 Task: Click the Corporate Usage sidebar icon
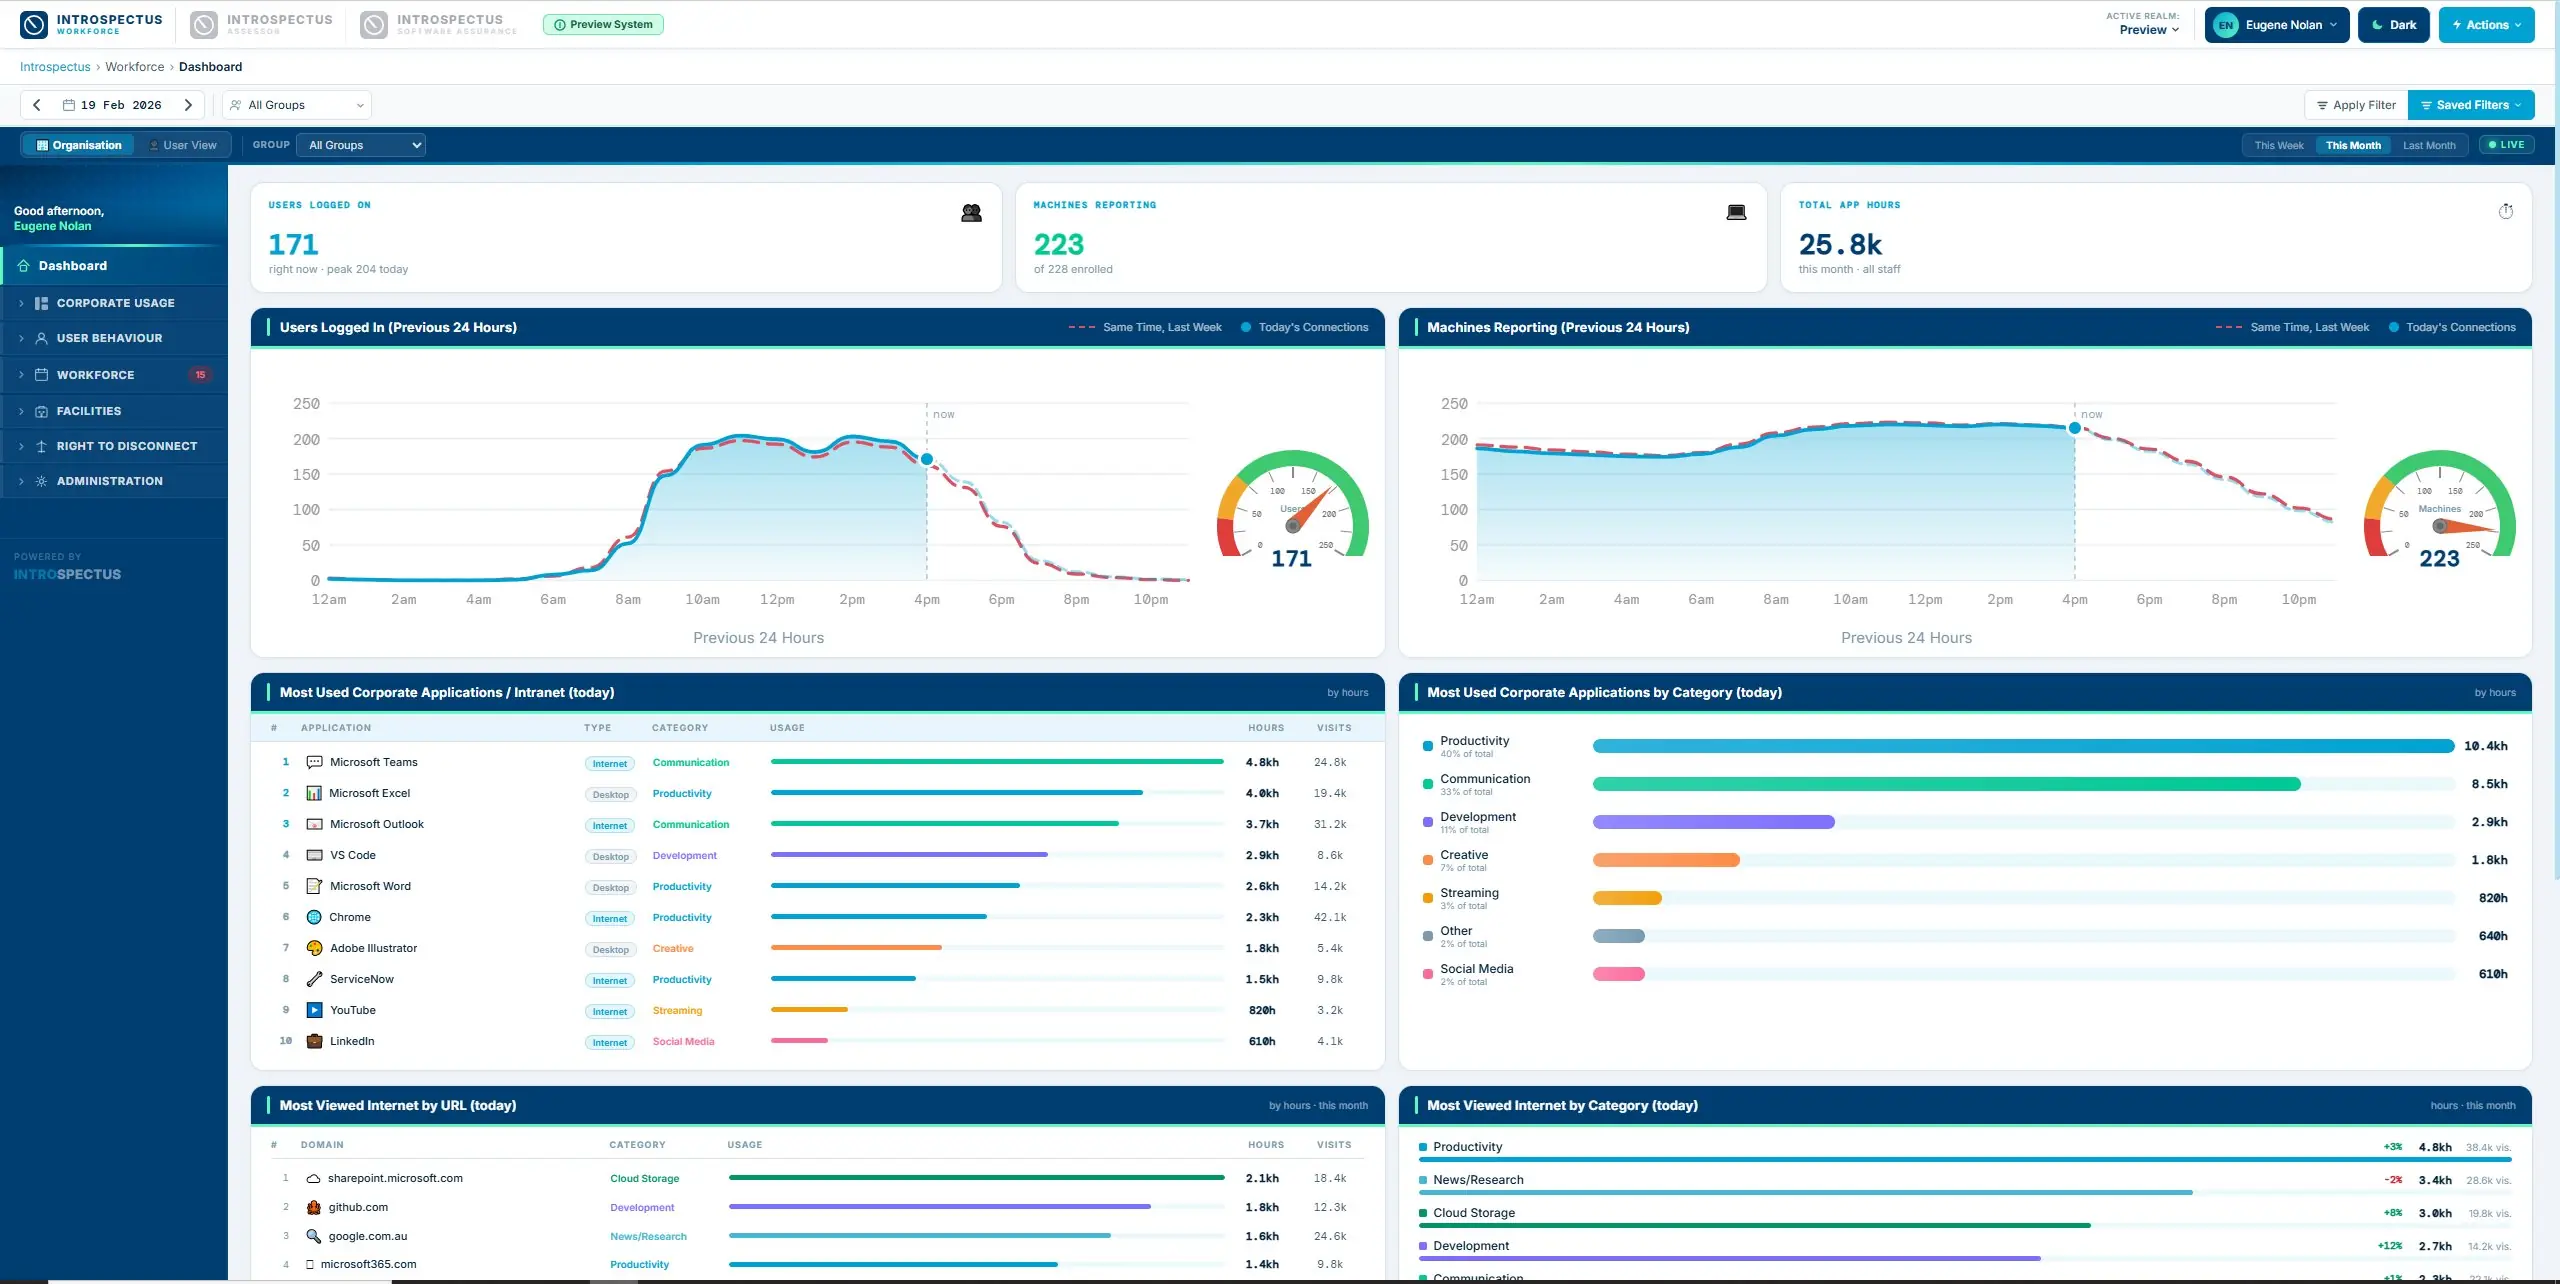tap(41, 303)
